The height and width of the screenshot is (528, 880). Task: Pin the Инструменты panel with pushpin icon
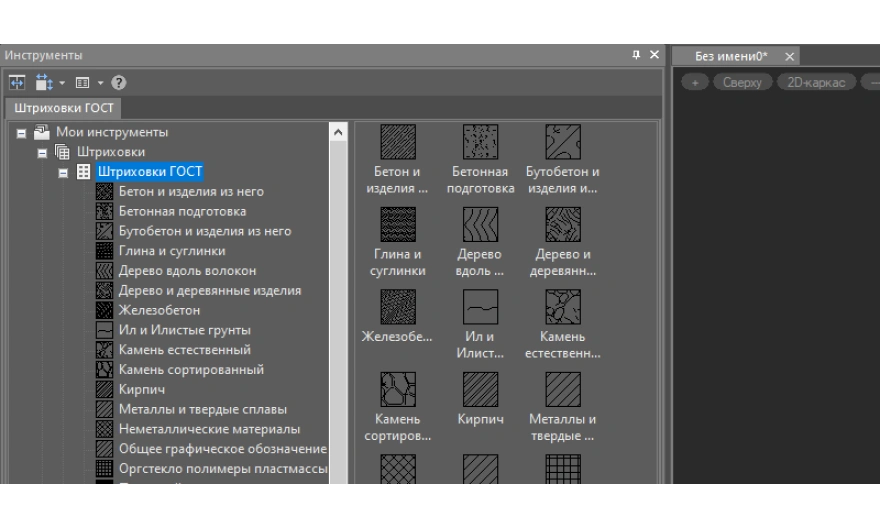pyautogui.click(x=637, y=55)
